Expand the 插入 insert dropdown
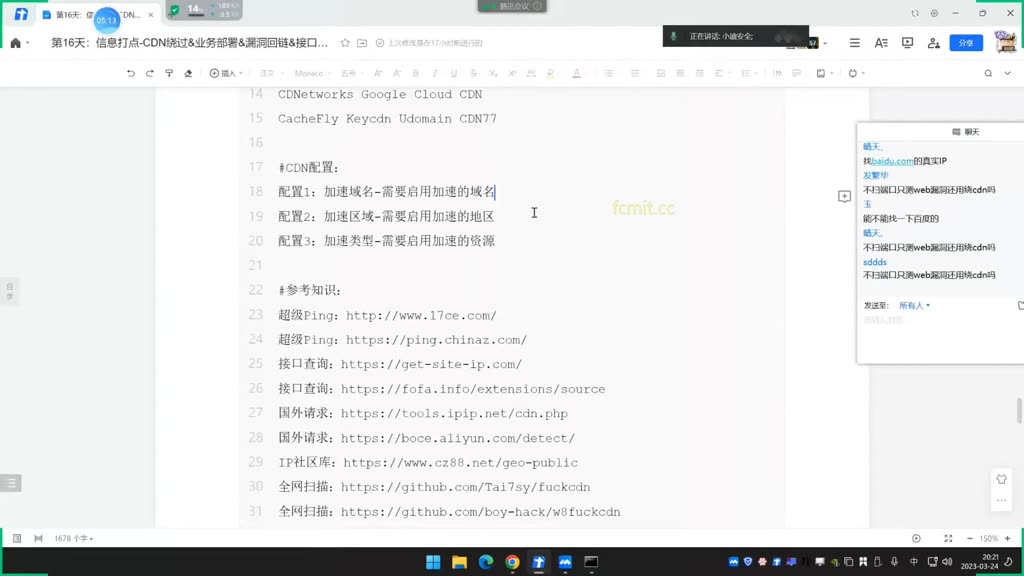Viewport: 1024px width, 576px height. click(x=226, y=73)
